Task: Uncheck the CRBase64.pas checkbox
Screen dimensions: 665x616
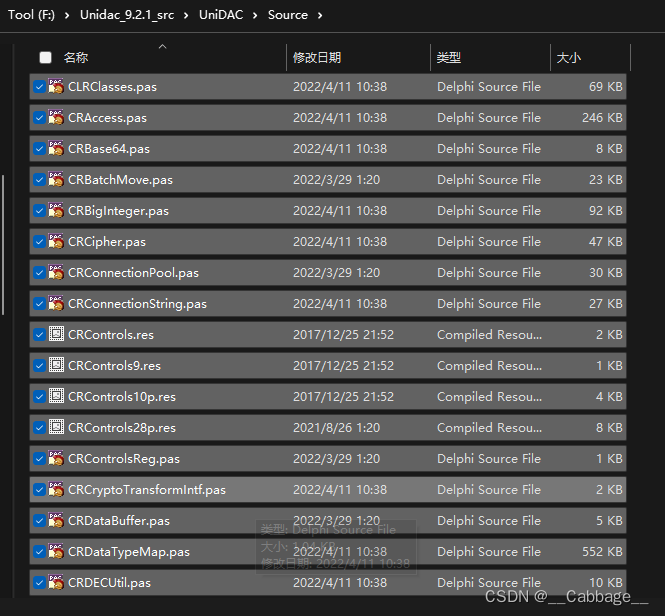Action: tap(39, 148)
